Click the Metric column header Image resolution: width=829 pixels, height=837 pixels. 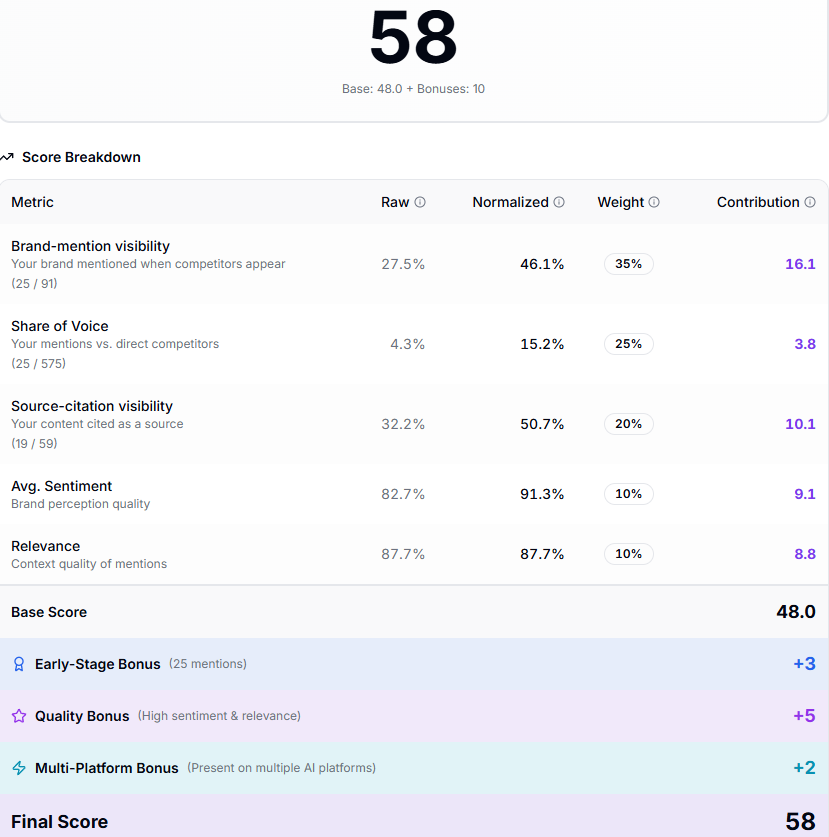coord(32,202)
